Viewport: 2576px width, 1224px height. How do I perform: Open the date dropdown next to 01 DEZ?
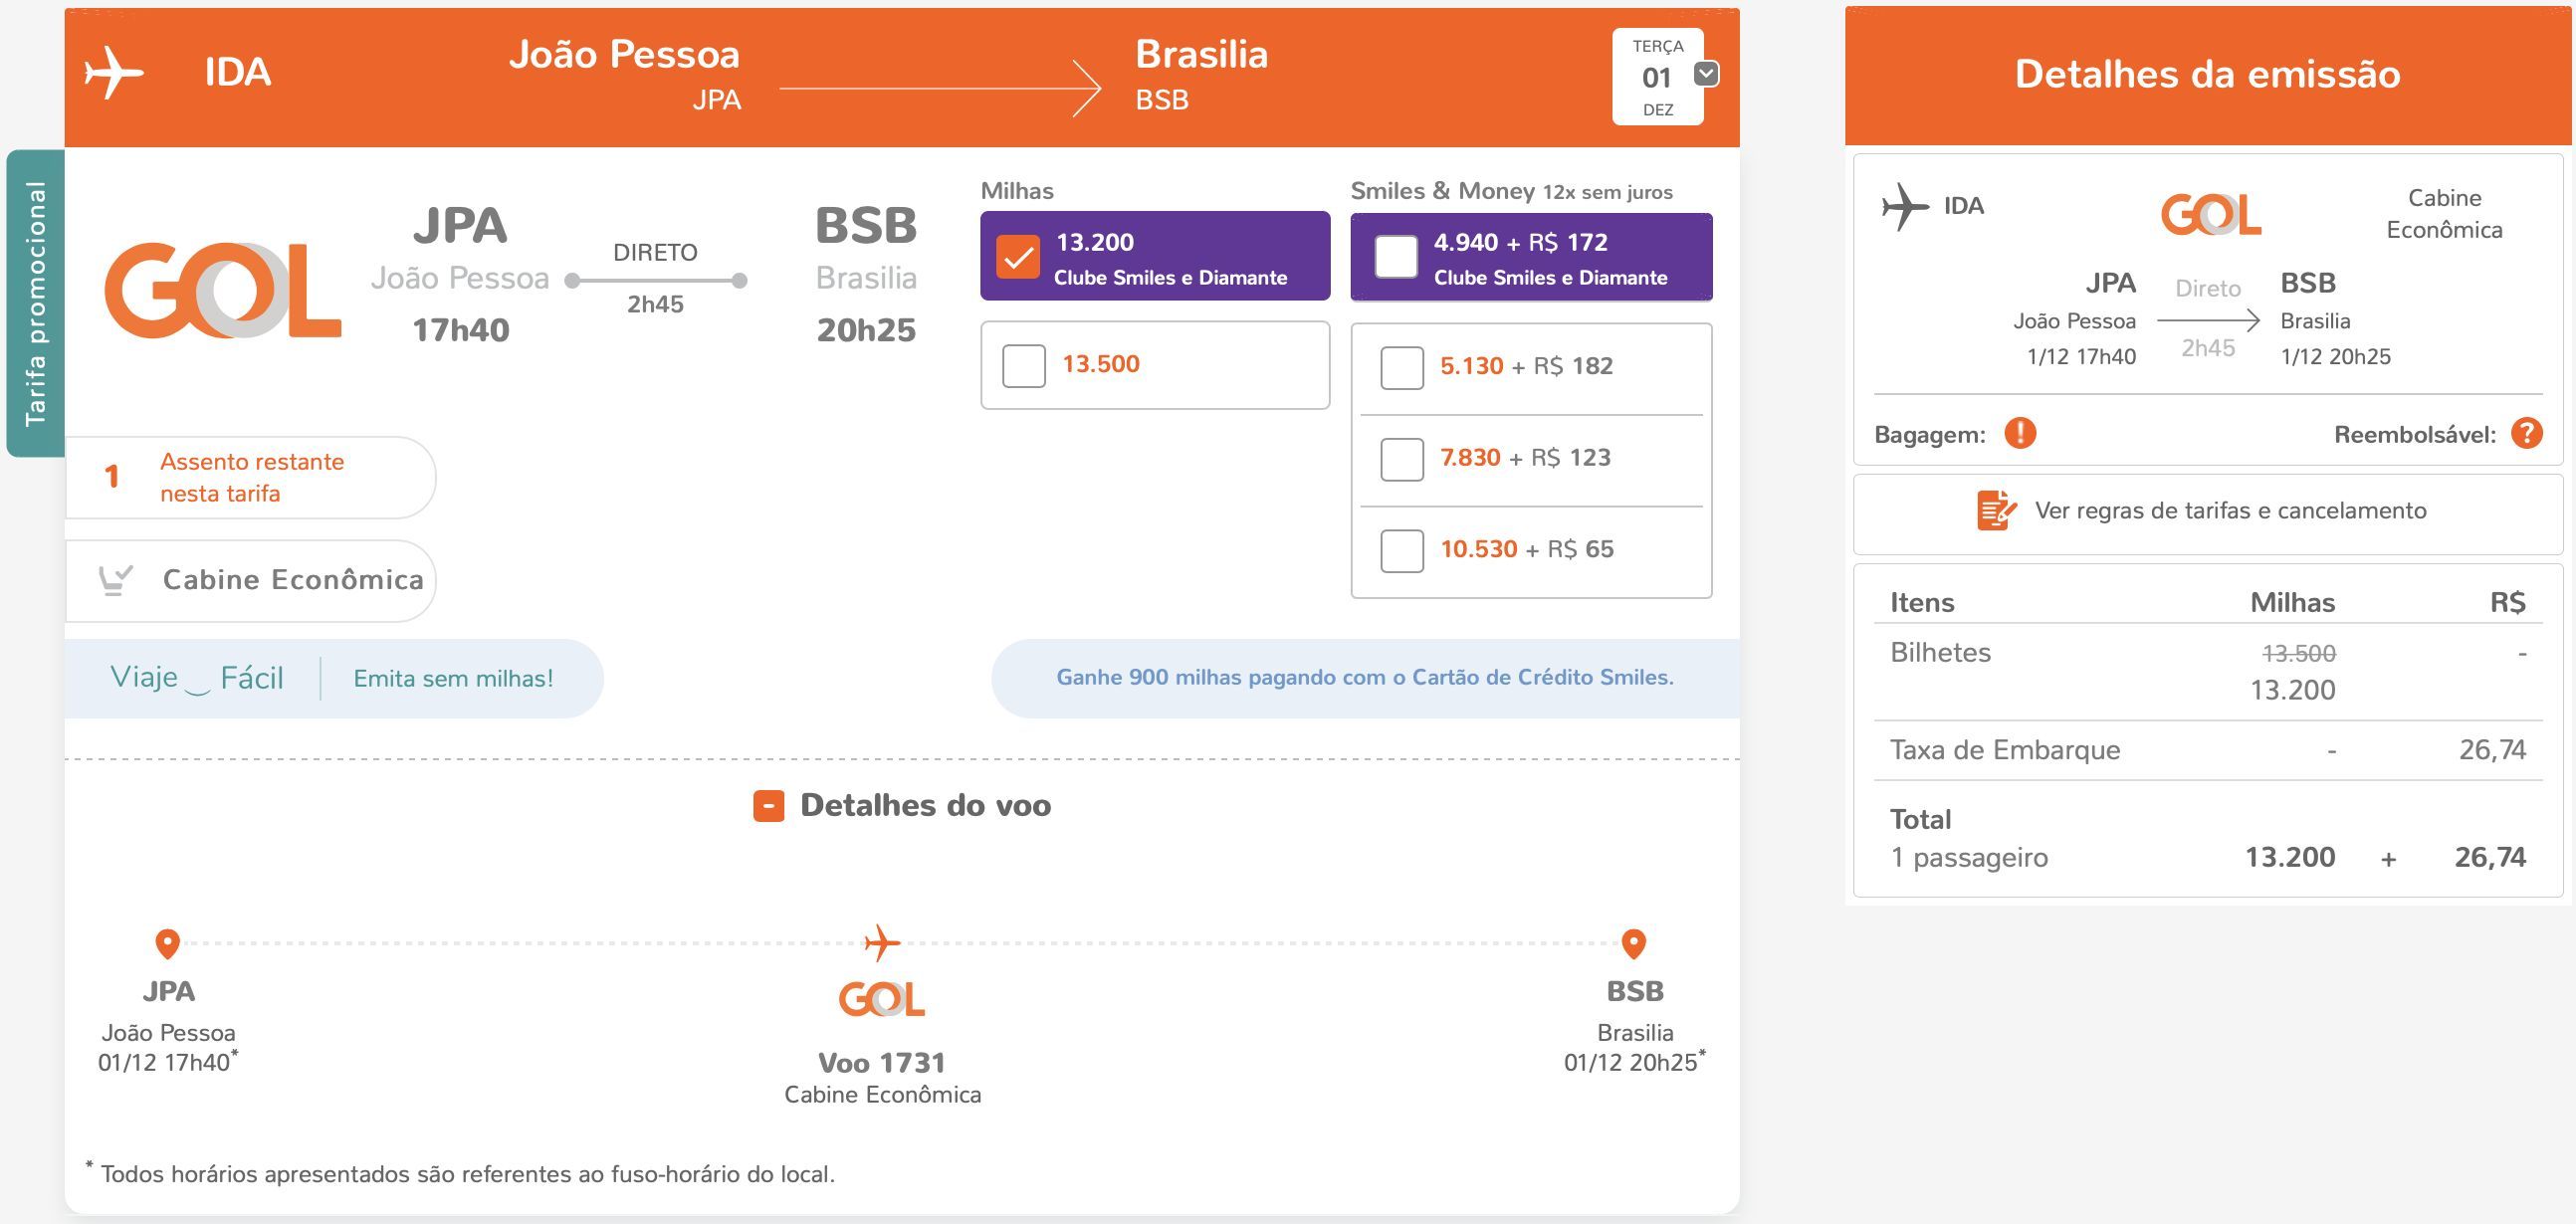pos(1706,74)
